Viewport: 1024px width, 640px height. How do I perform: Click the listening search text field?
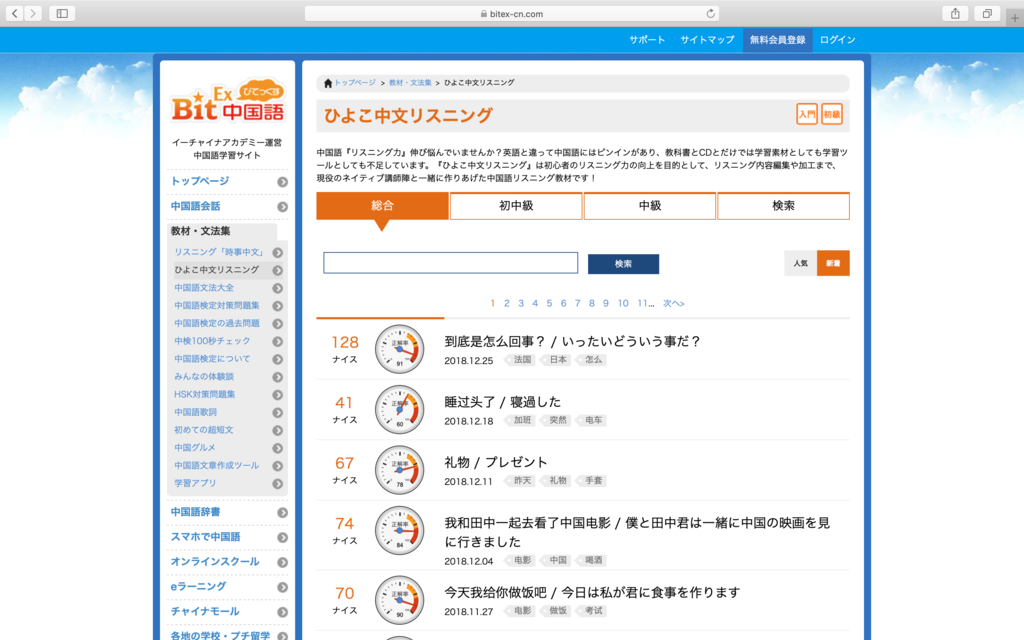pos(451,263)
